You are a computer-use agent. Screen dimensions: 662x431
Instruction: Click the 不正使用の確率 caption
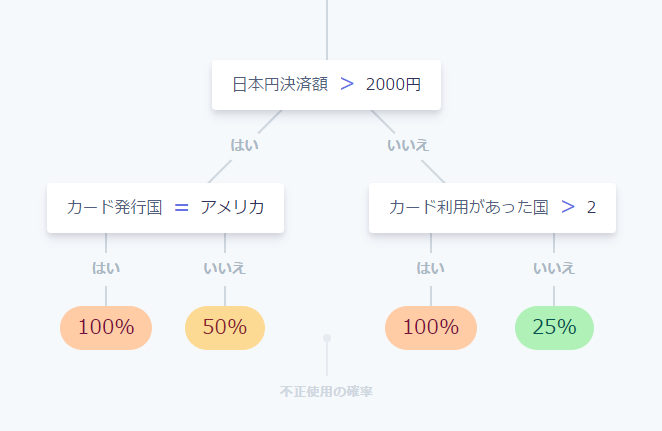pos(326,392)
